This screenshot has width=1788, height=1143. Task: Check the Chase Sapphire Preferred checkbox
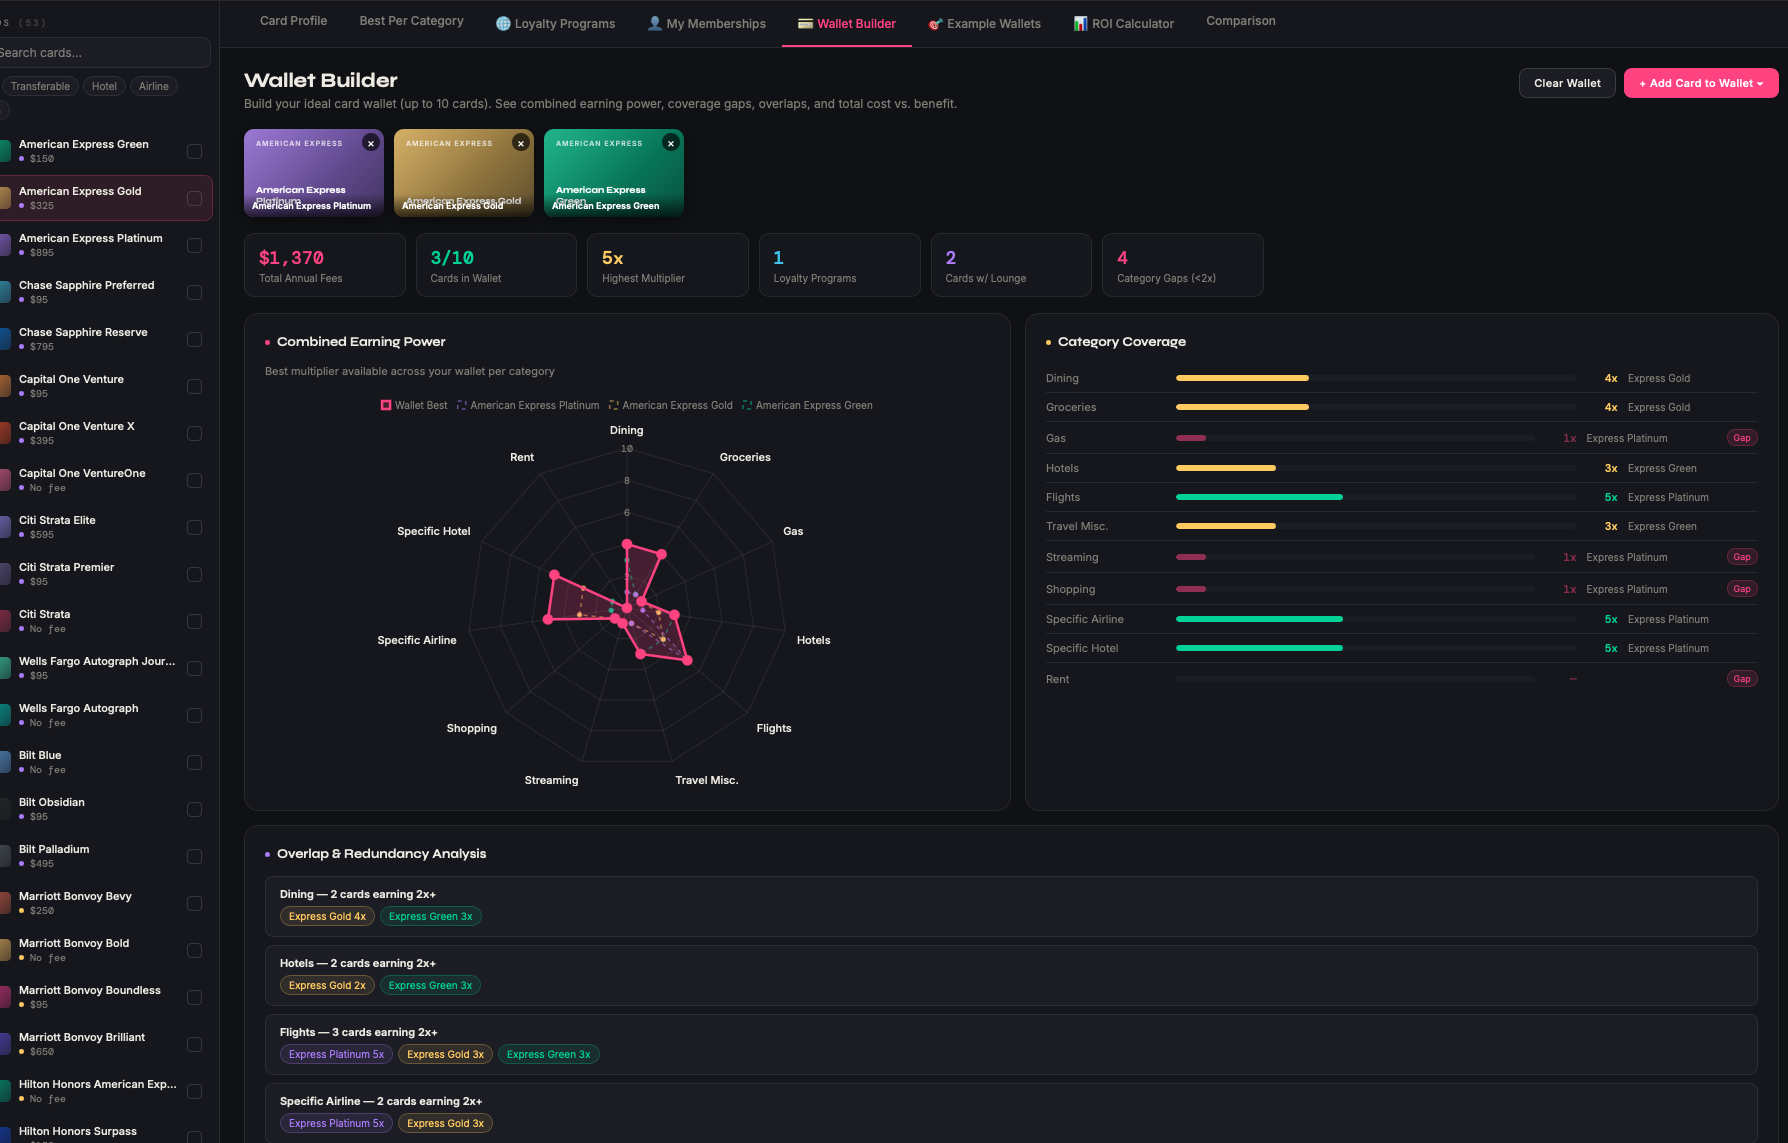(194, 292)
